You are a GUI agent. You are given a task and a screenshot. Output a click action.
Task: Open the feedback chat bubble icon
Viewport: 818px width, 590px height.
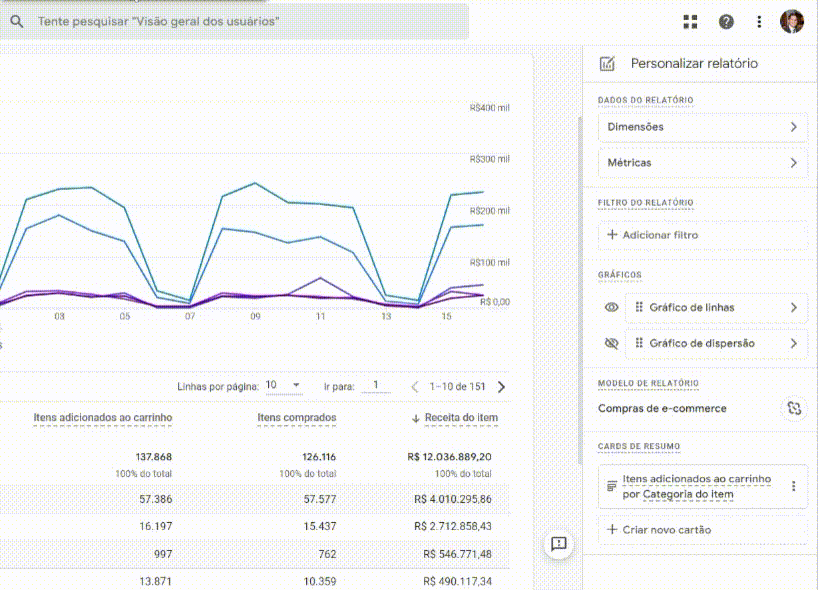point(559,543)
